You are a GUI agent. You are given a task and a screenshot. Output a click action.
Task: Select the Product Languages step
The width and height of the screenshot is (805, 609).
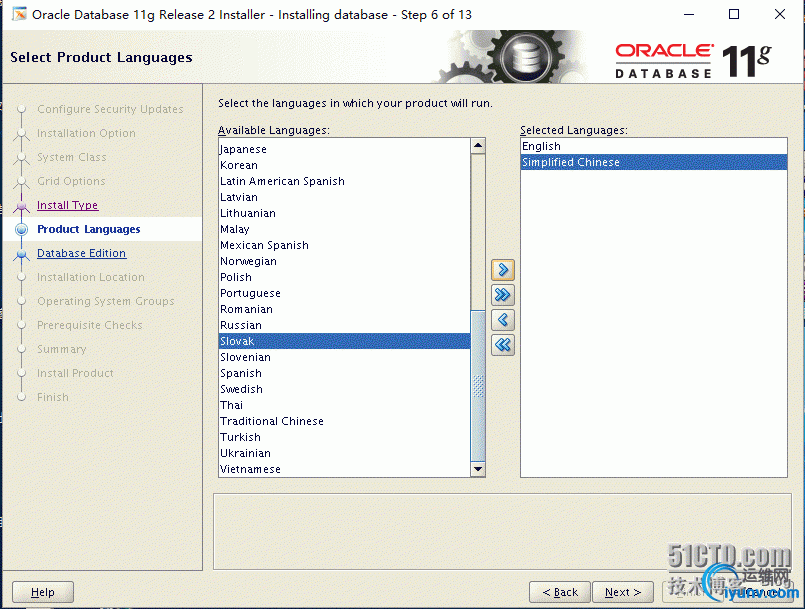(x=89, y=229)
